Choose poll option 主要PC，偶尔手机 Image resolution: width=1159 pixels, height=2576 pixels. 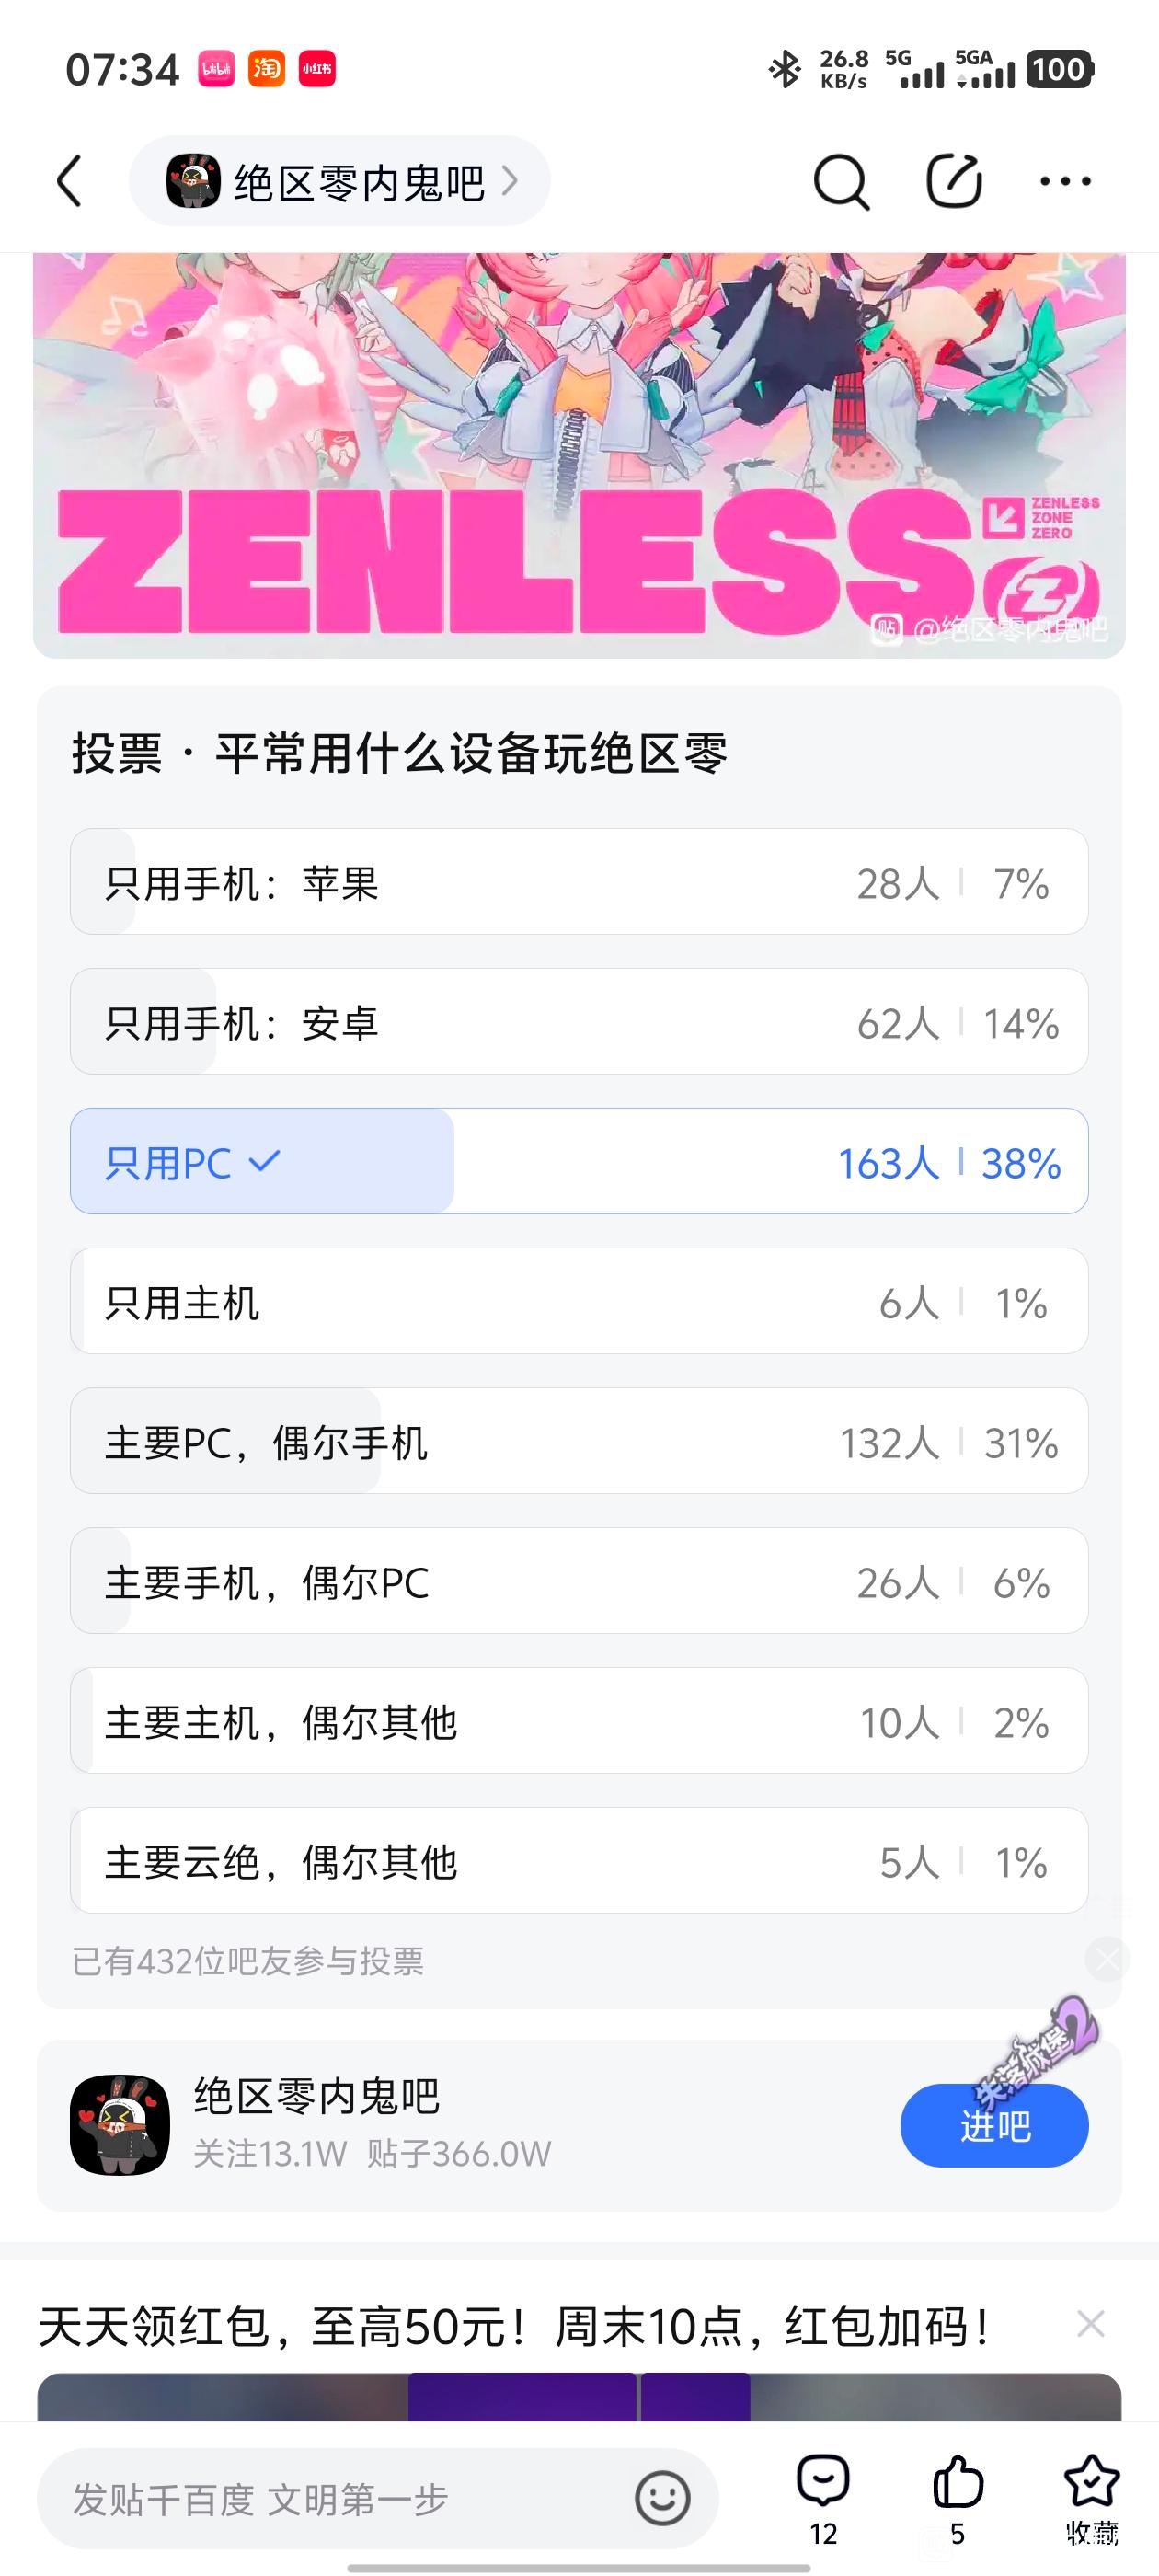(x=579, y=1441)
